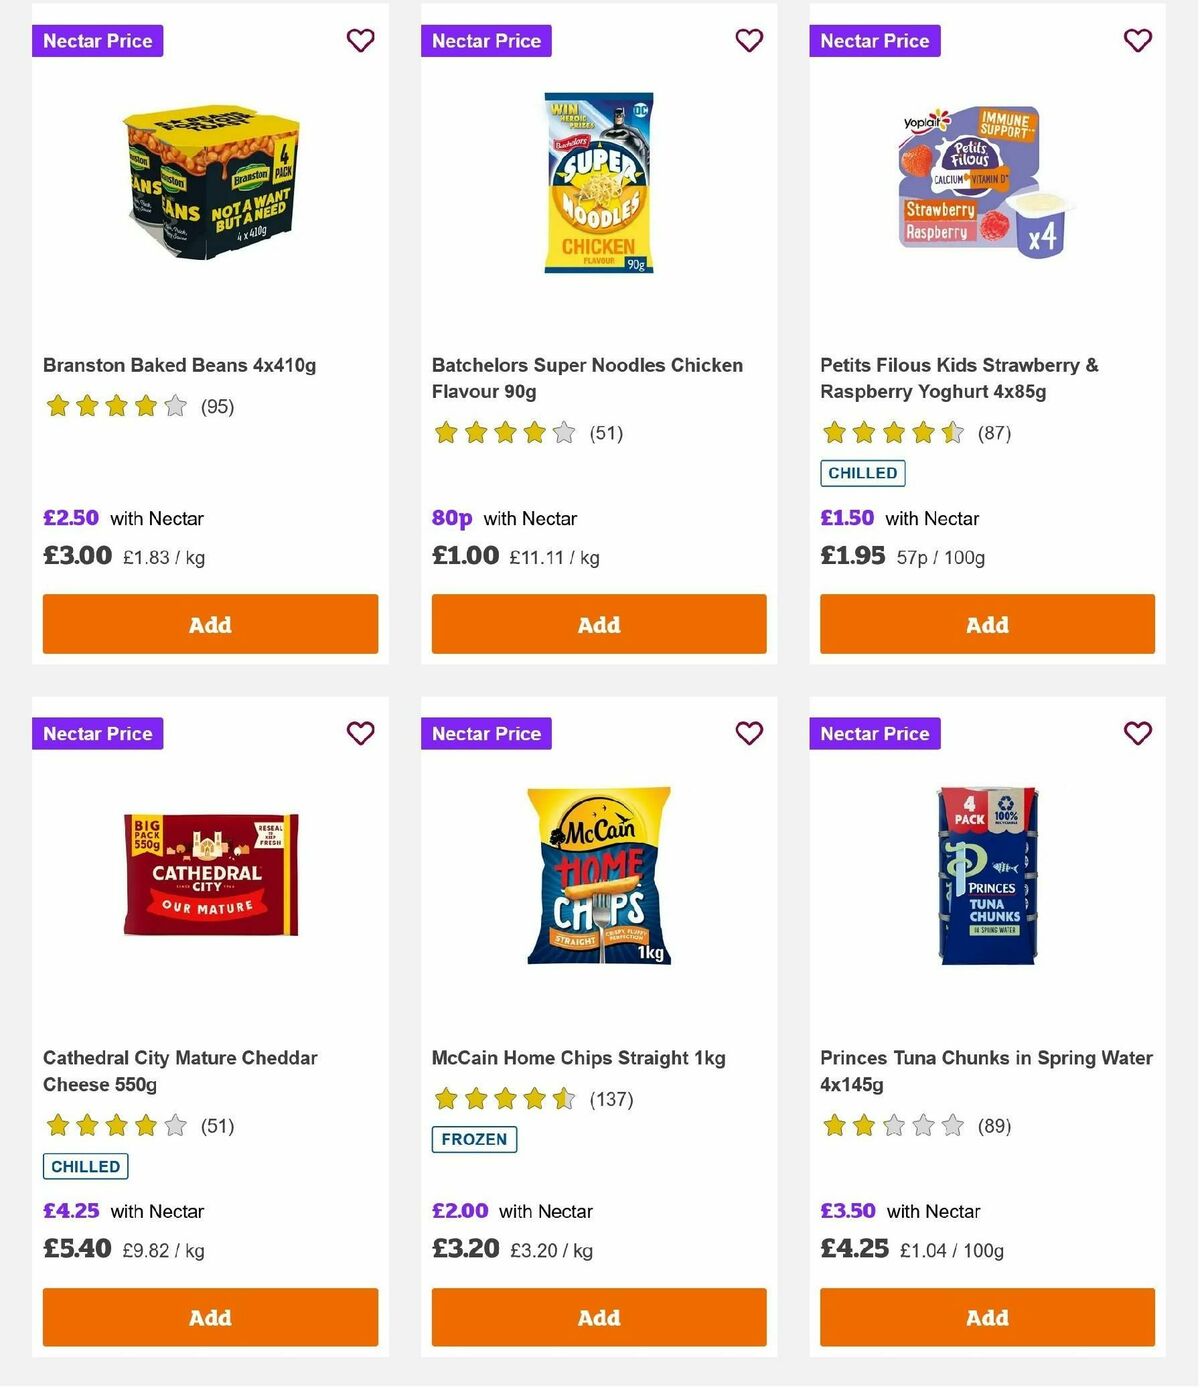
Task: Click the Nectar Price badge on Branston Baked Beans
Action: (98, 41)
